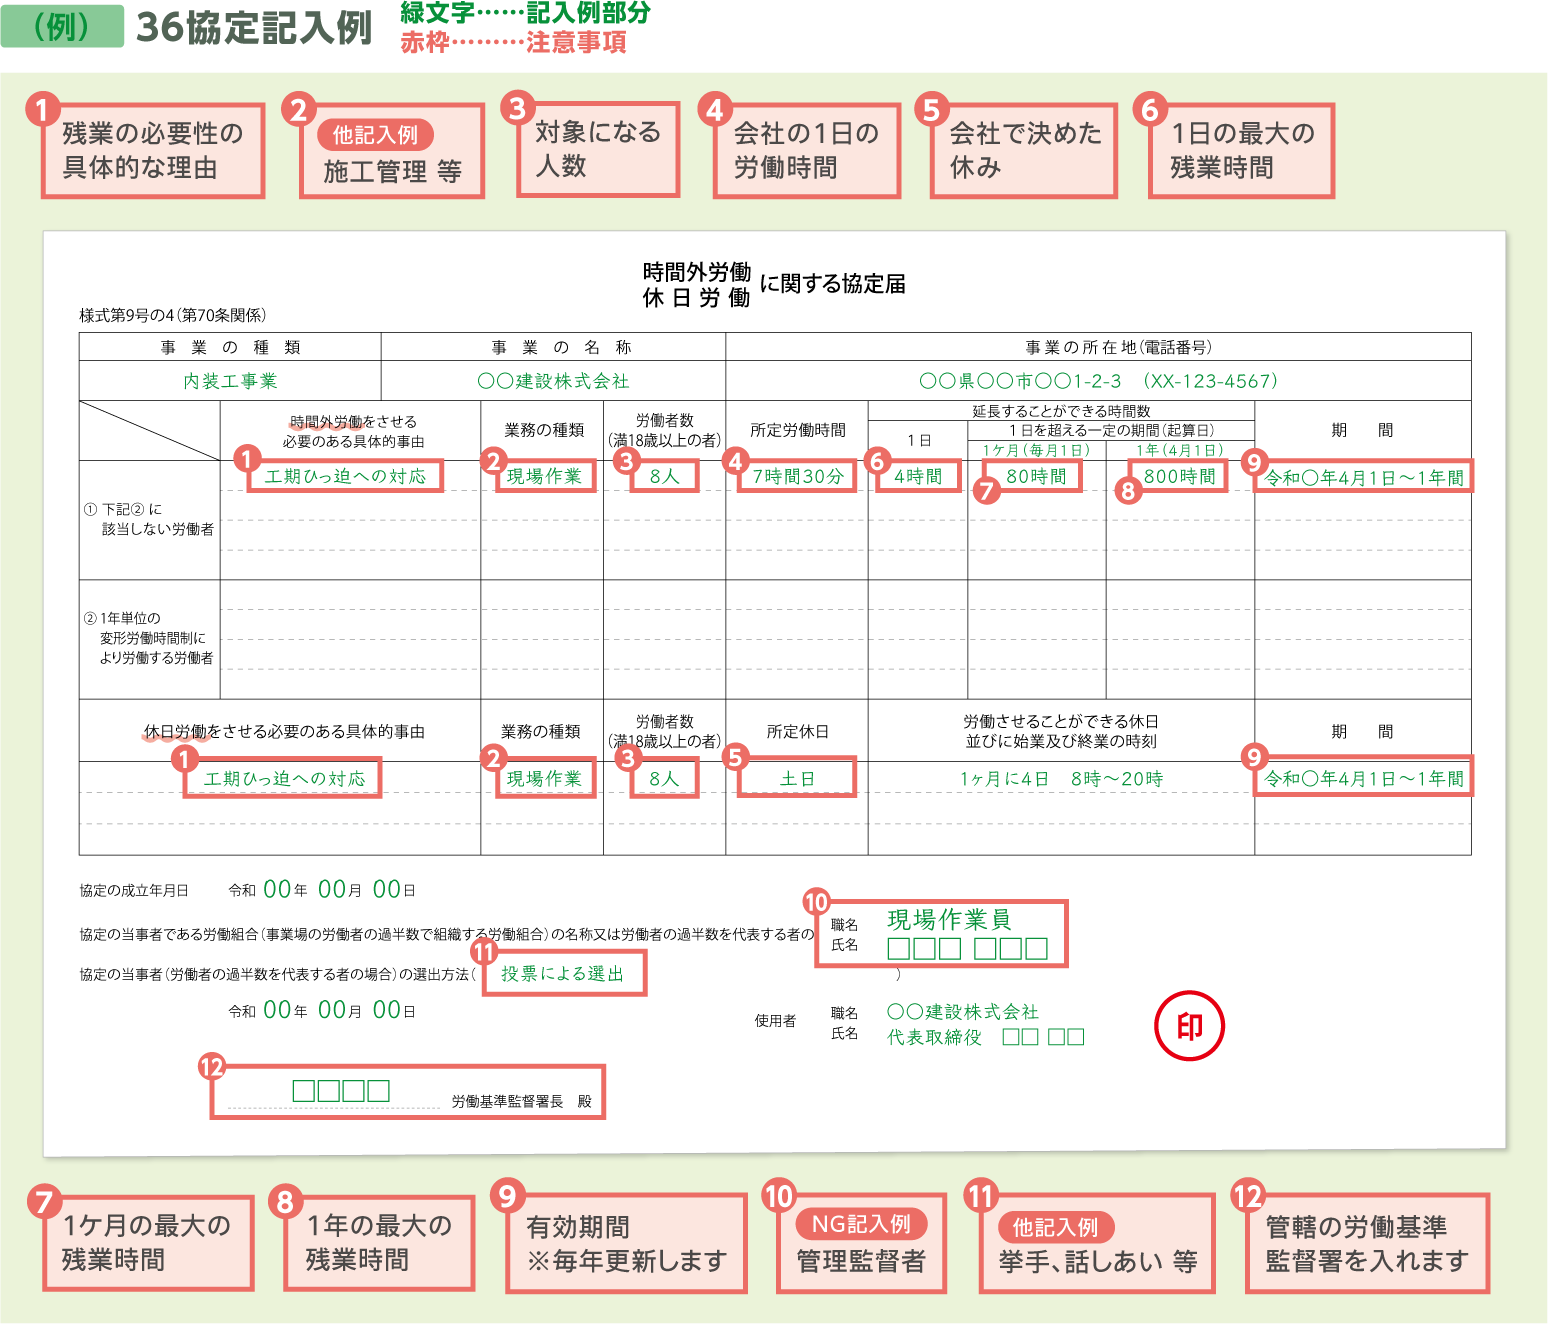Select note 残業の必要性の具体的な理由
The height and width of the screenshot is (1324, 1548).
tap(153, 150)
